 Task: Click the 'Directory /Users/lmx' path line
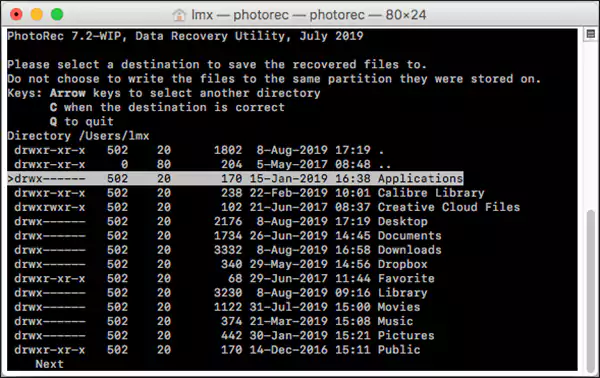tap(78, 136)
